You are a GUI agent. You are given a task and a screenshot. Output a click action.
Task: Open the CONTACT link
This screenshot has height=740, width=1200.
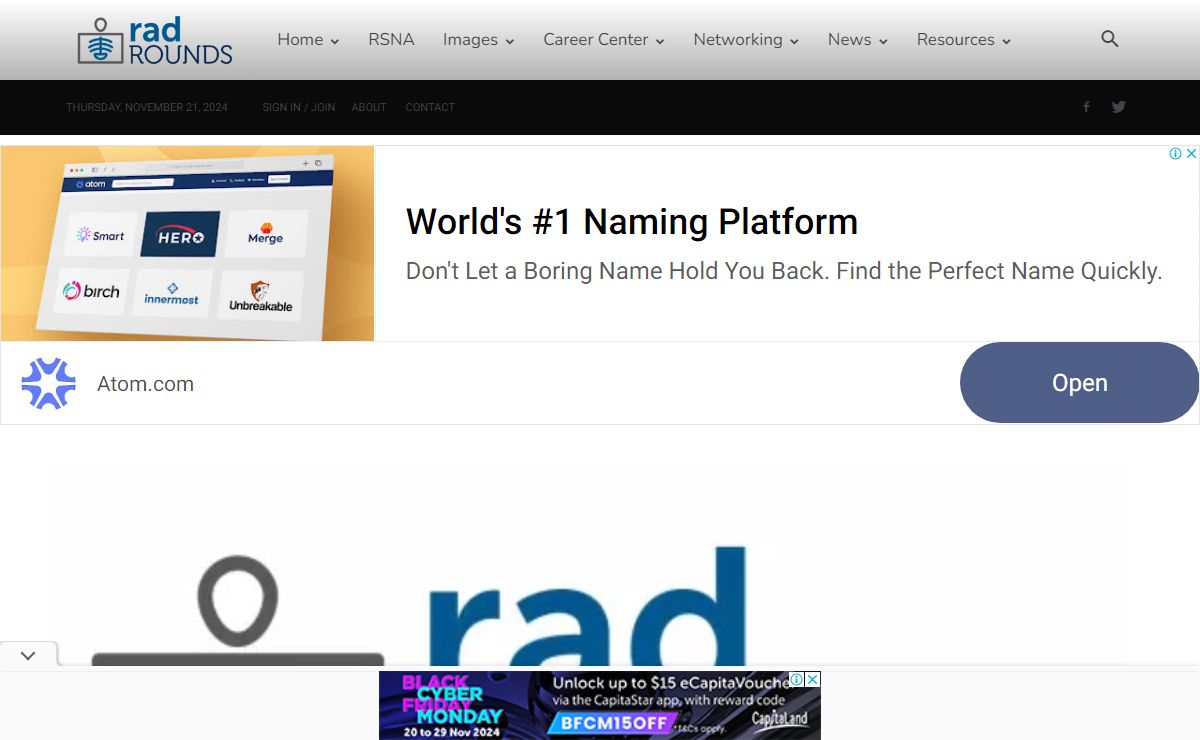(430, 107)
